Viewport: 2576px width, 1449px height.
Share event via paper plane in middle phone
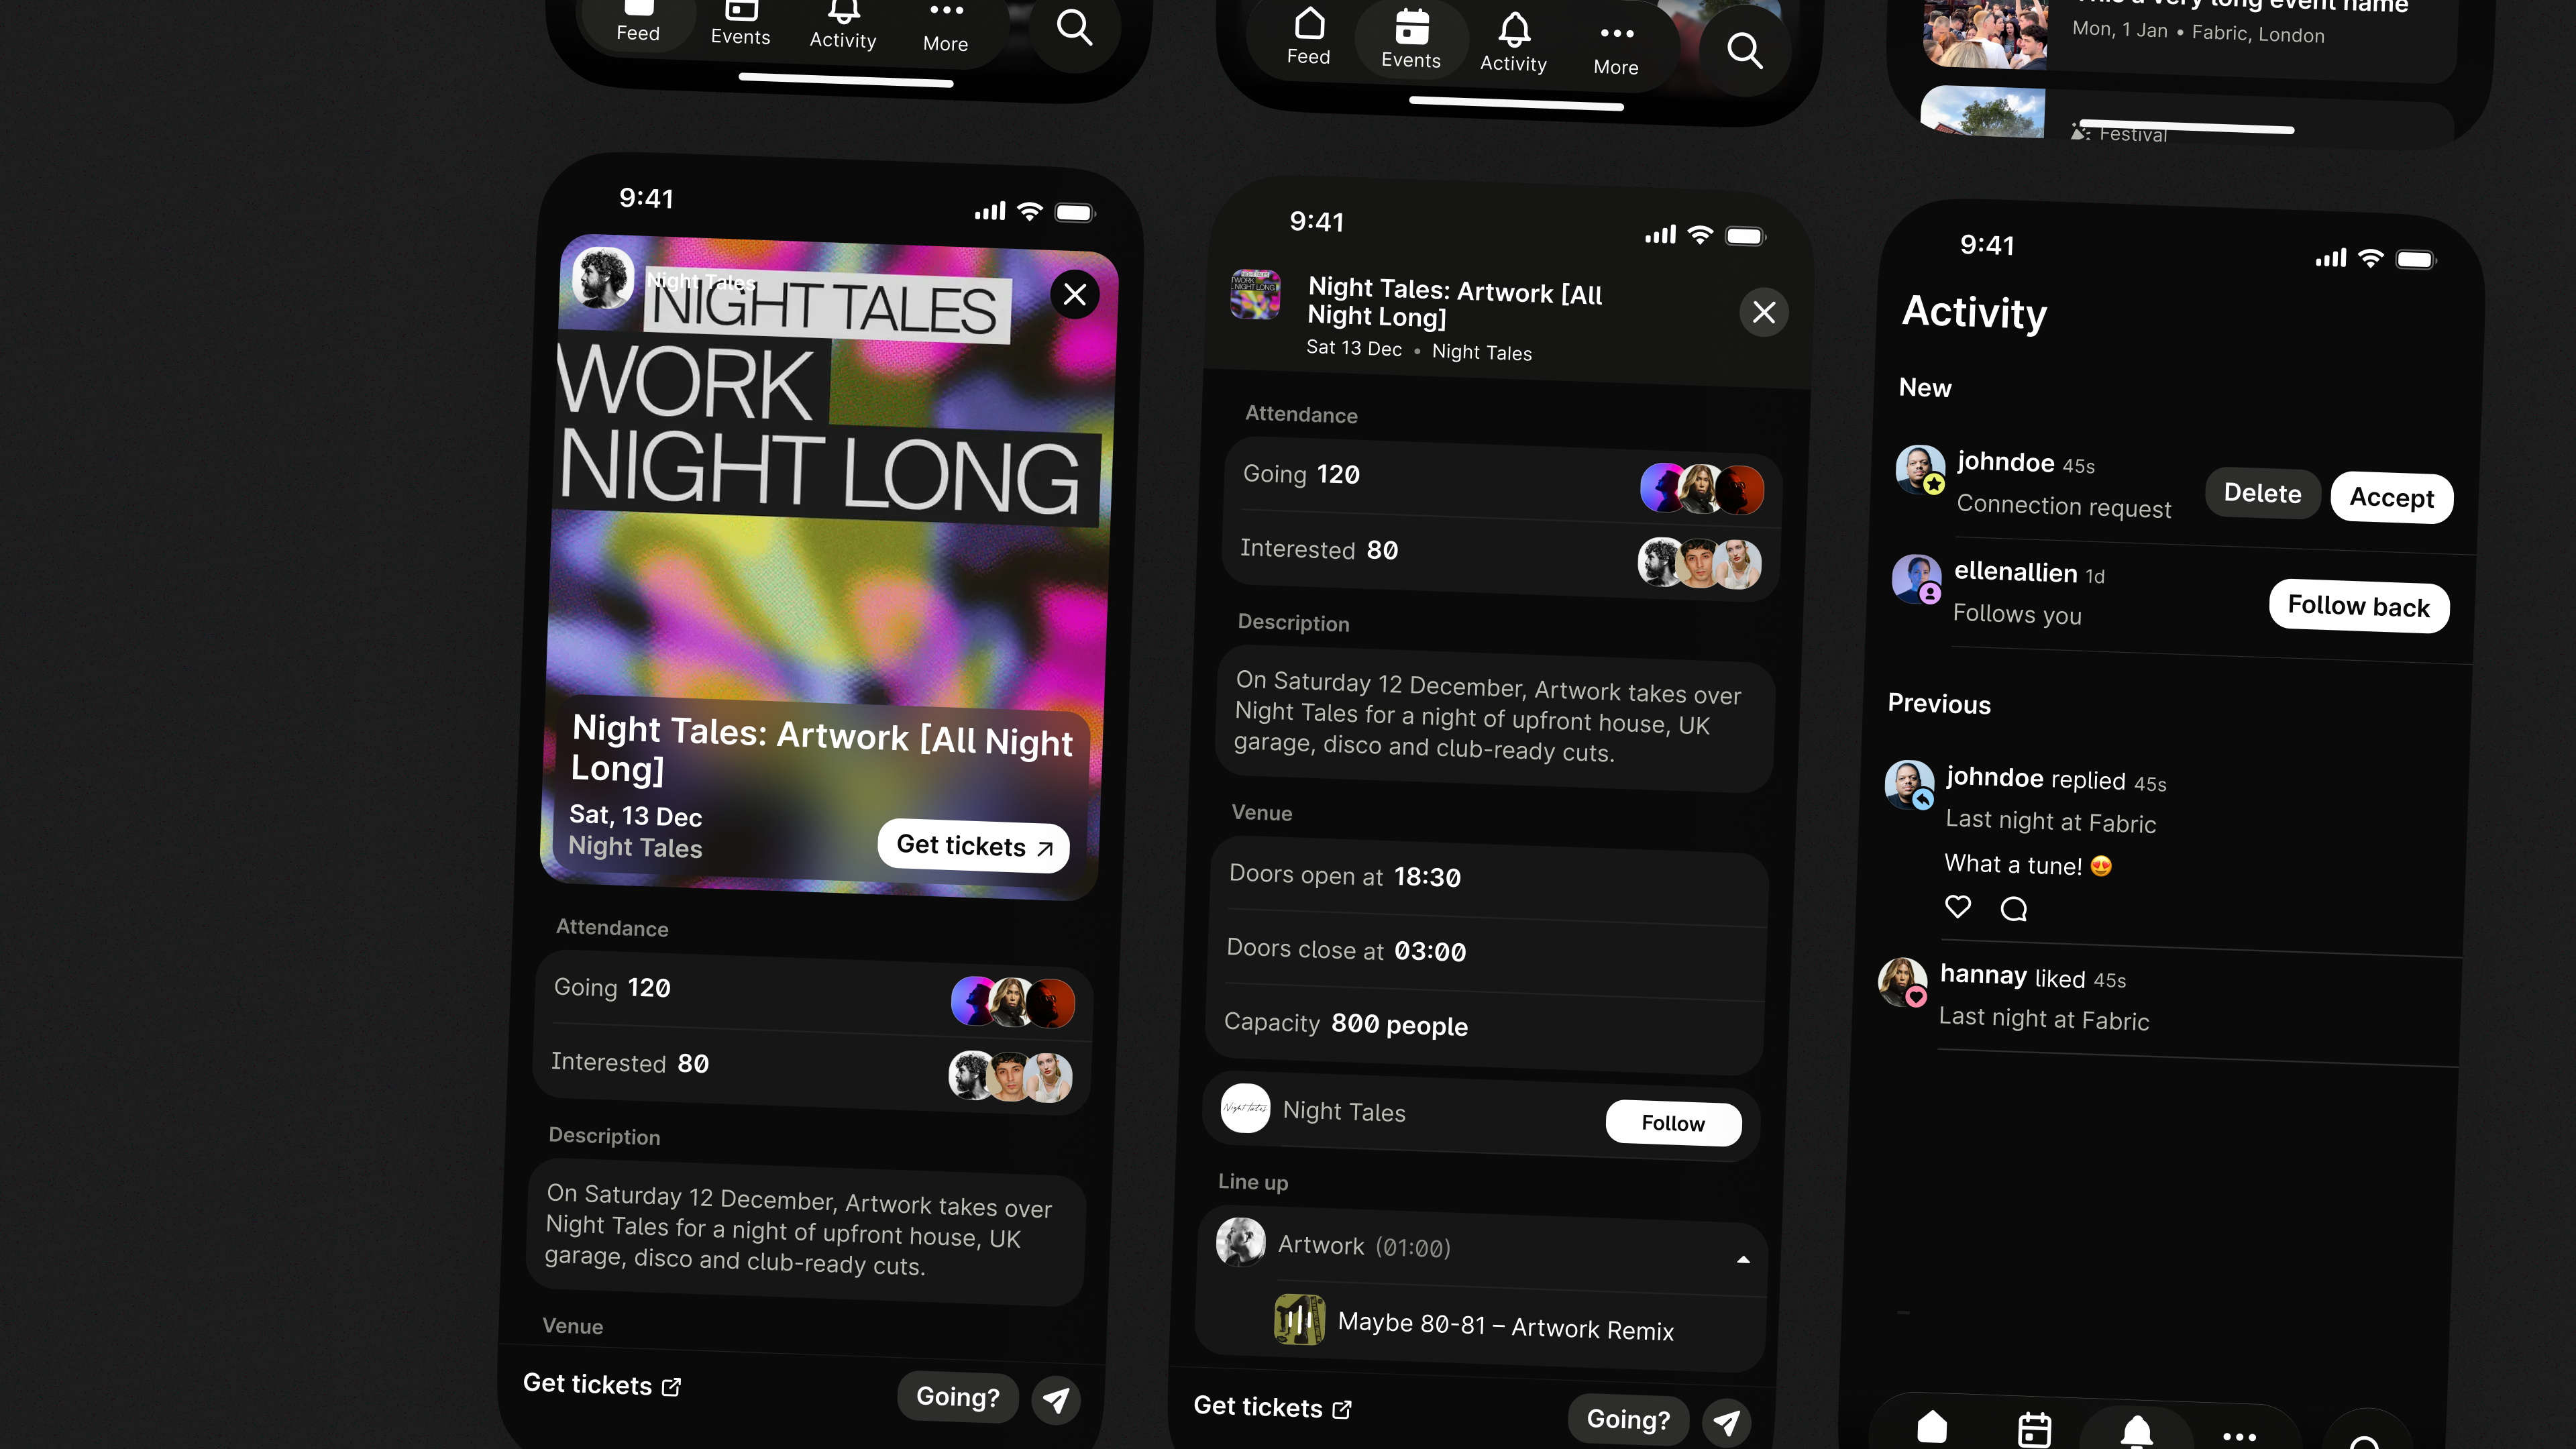[x=1727, y=1422]
